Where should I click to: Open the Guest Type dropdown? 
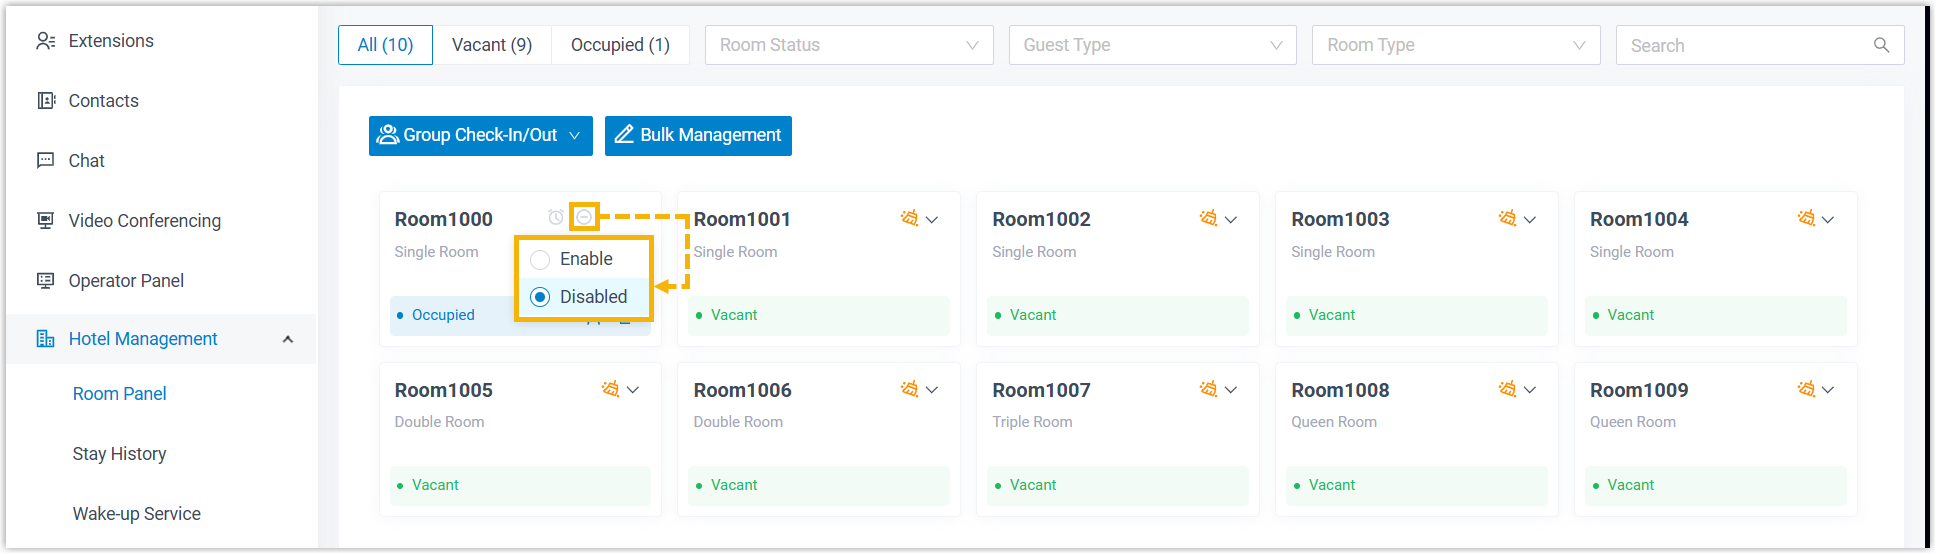pos(1152,45)
